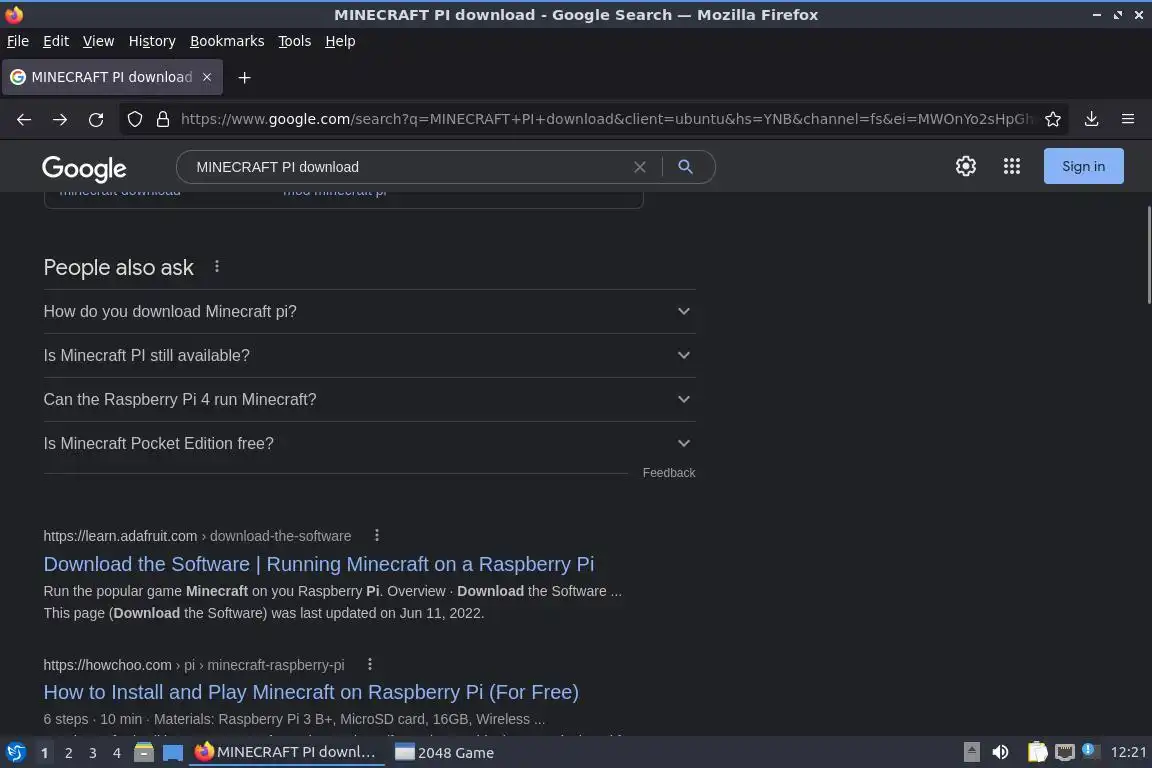This screenshot has height=768, width=1152.
Task: Expand 'Can the Raspberry Pi 4 run Minecraft?'
Action: click(369, 400)
